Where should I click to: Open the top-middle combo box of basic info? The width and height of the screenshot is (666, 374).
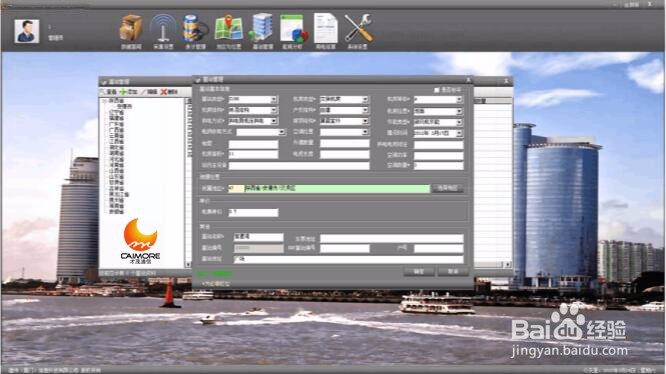pyautogui.click(x=344, y=99)
